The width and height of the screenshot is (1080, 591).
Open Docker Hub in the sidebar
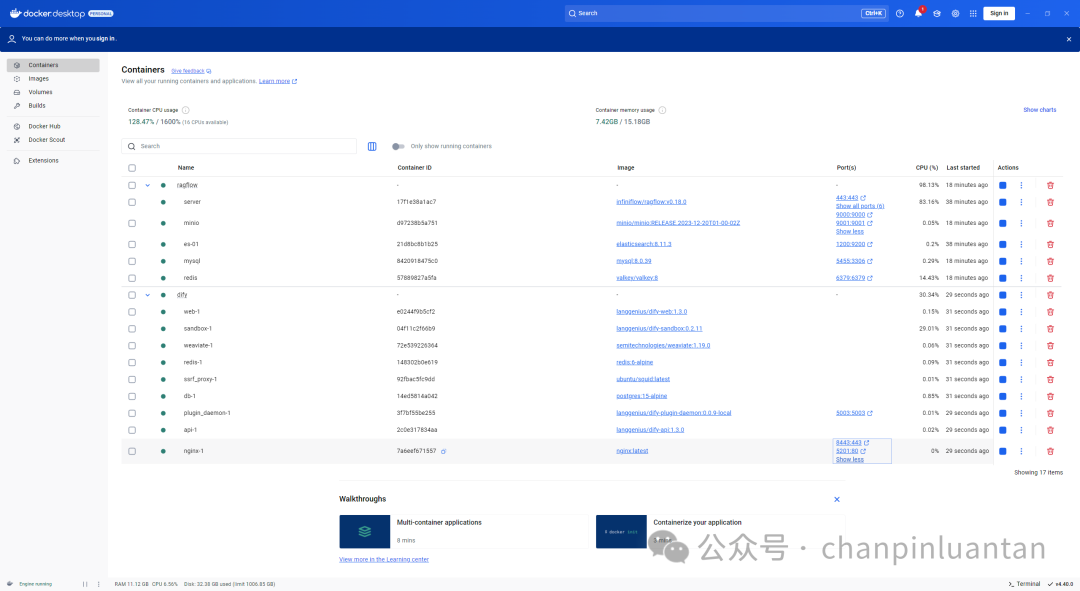53,126
